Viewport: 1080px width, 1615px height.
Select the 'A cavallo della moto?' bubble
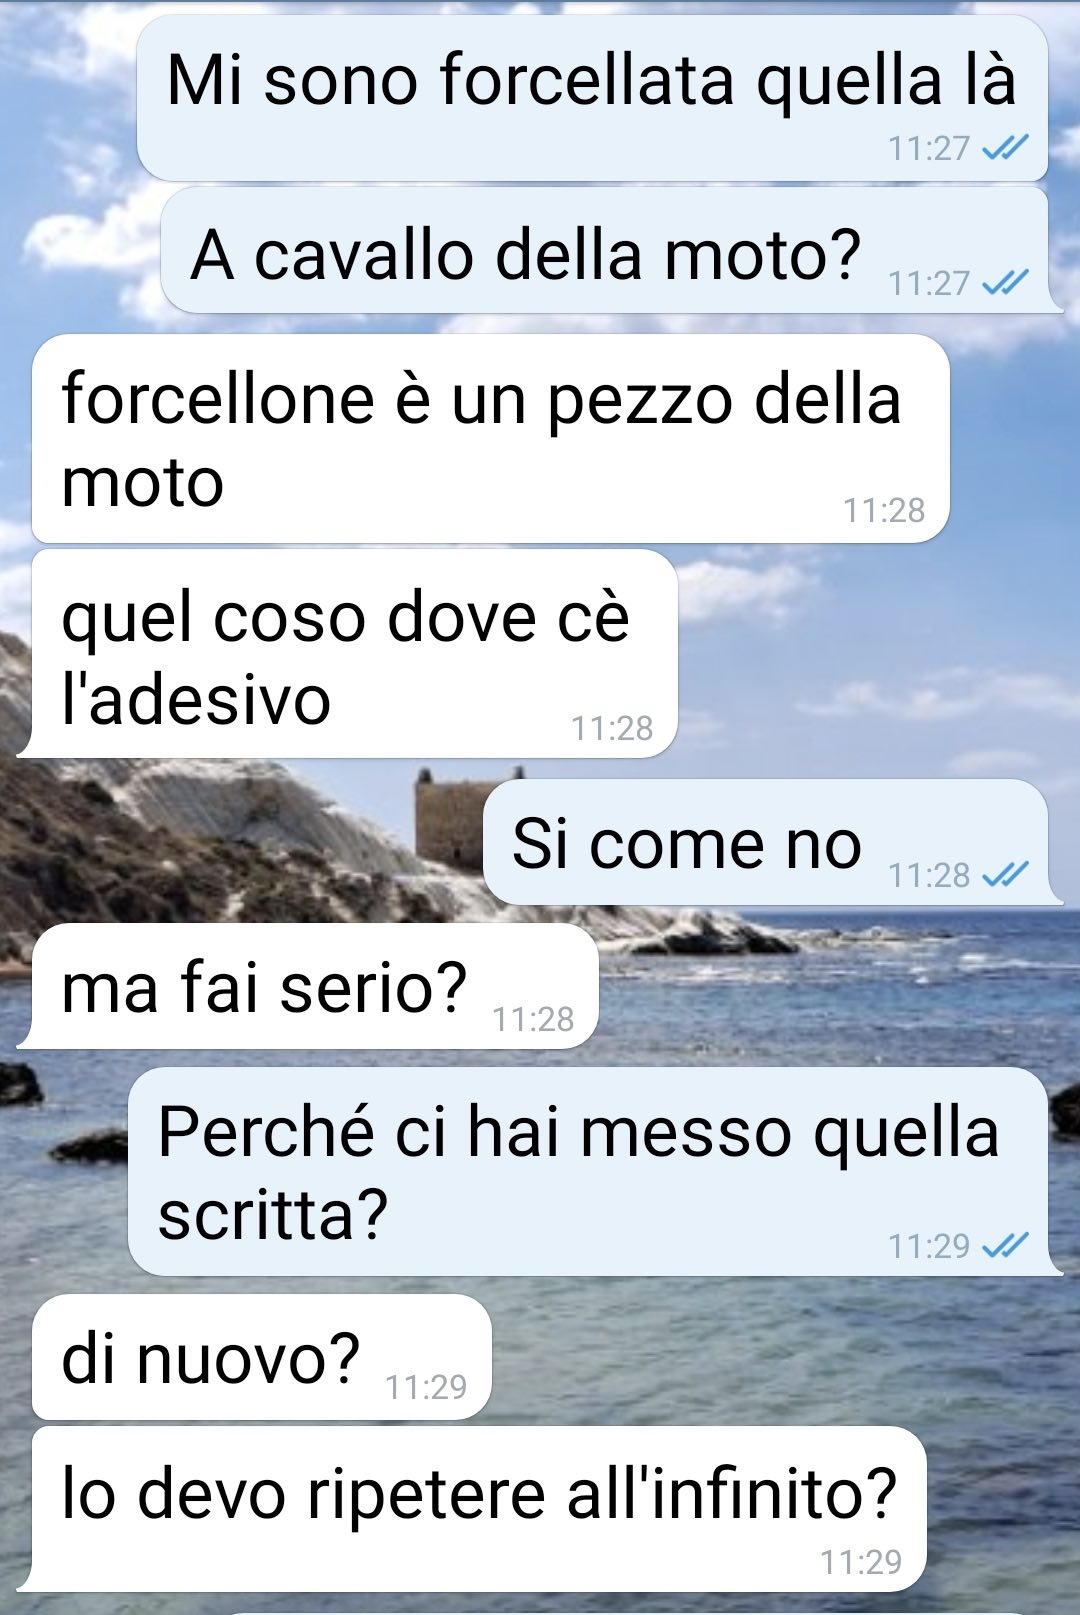[611, 250]
